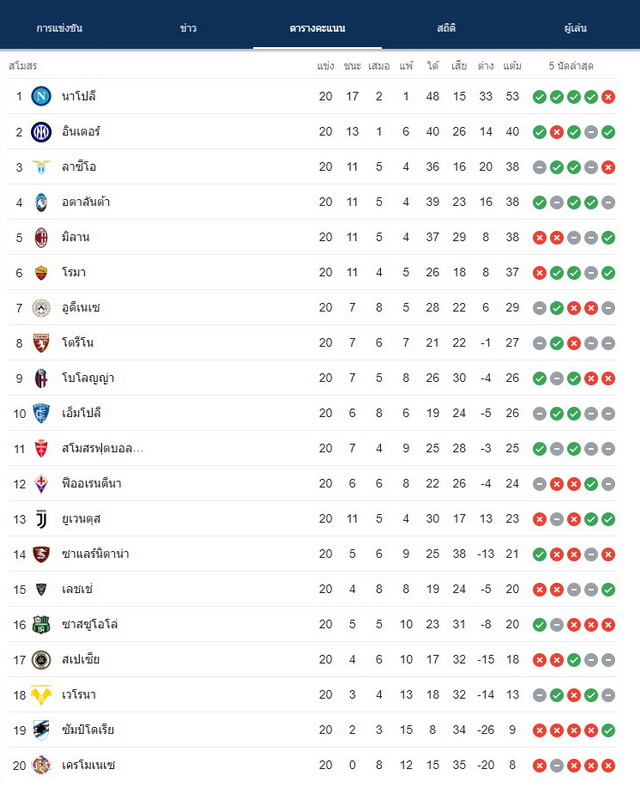640x788 pixels.
Task: Click the Sassuolo green crest icon
Action: tap(41, 624)
